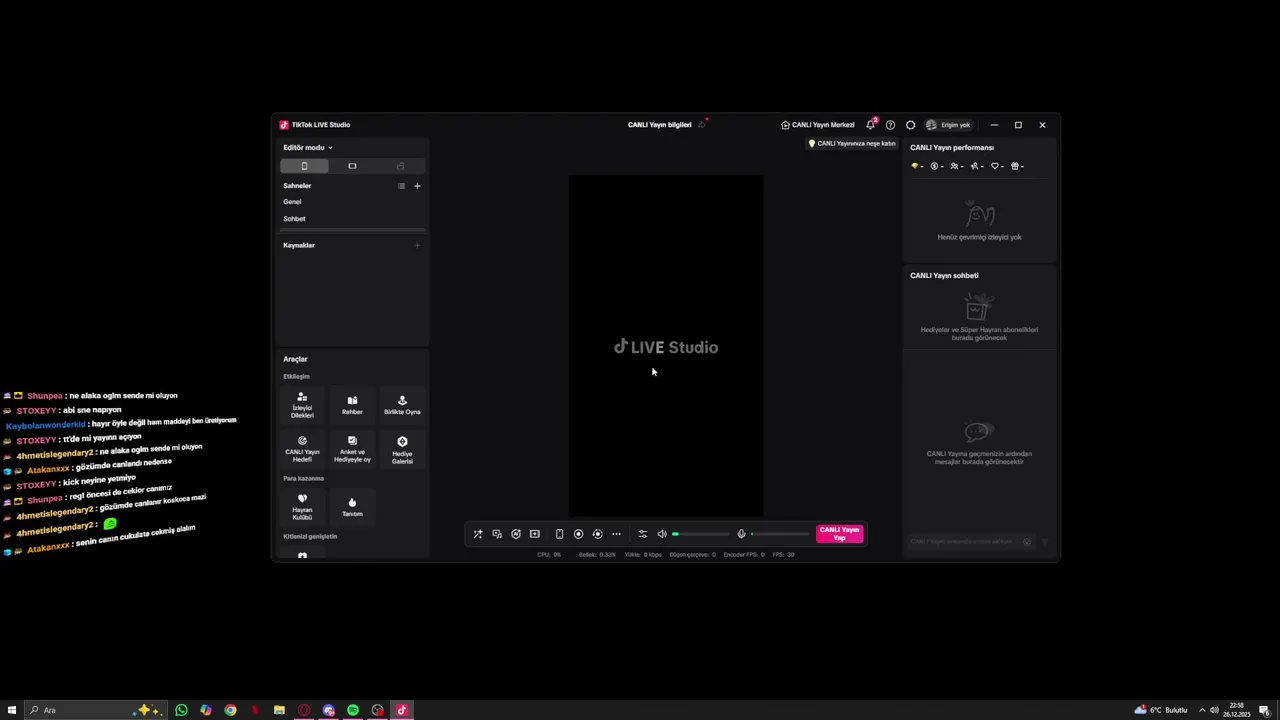The height and width of the screenshot is (720, 1280).
Task: Click the CANLI Yayın Yap button
Action: (x=839, y=534)
